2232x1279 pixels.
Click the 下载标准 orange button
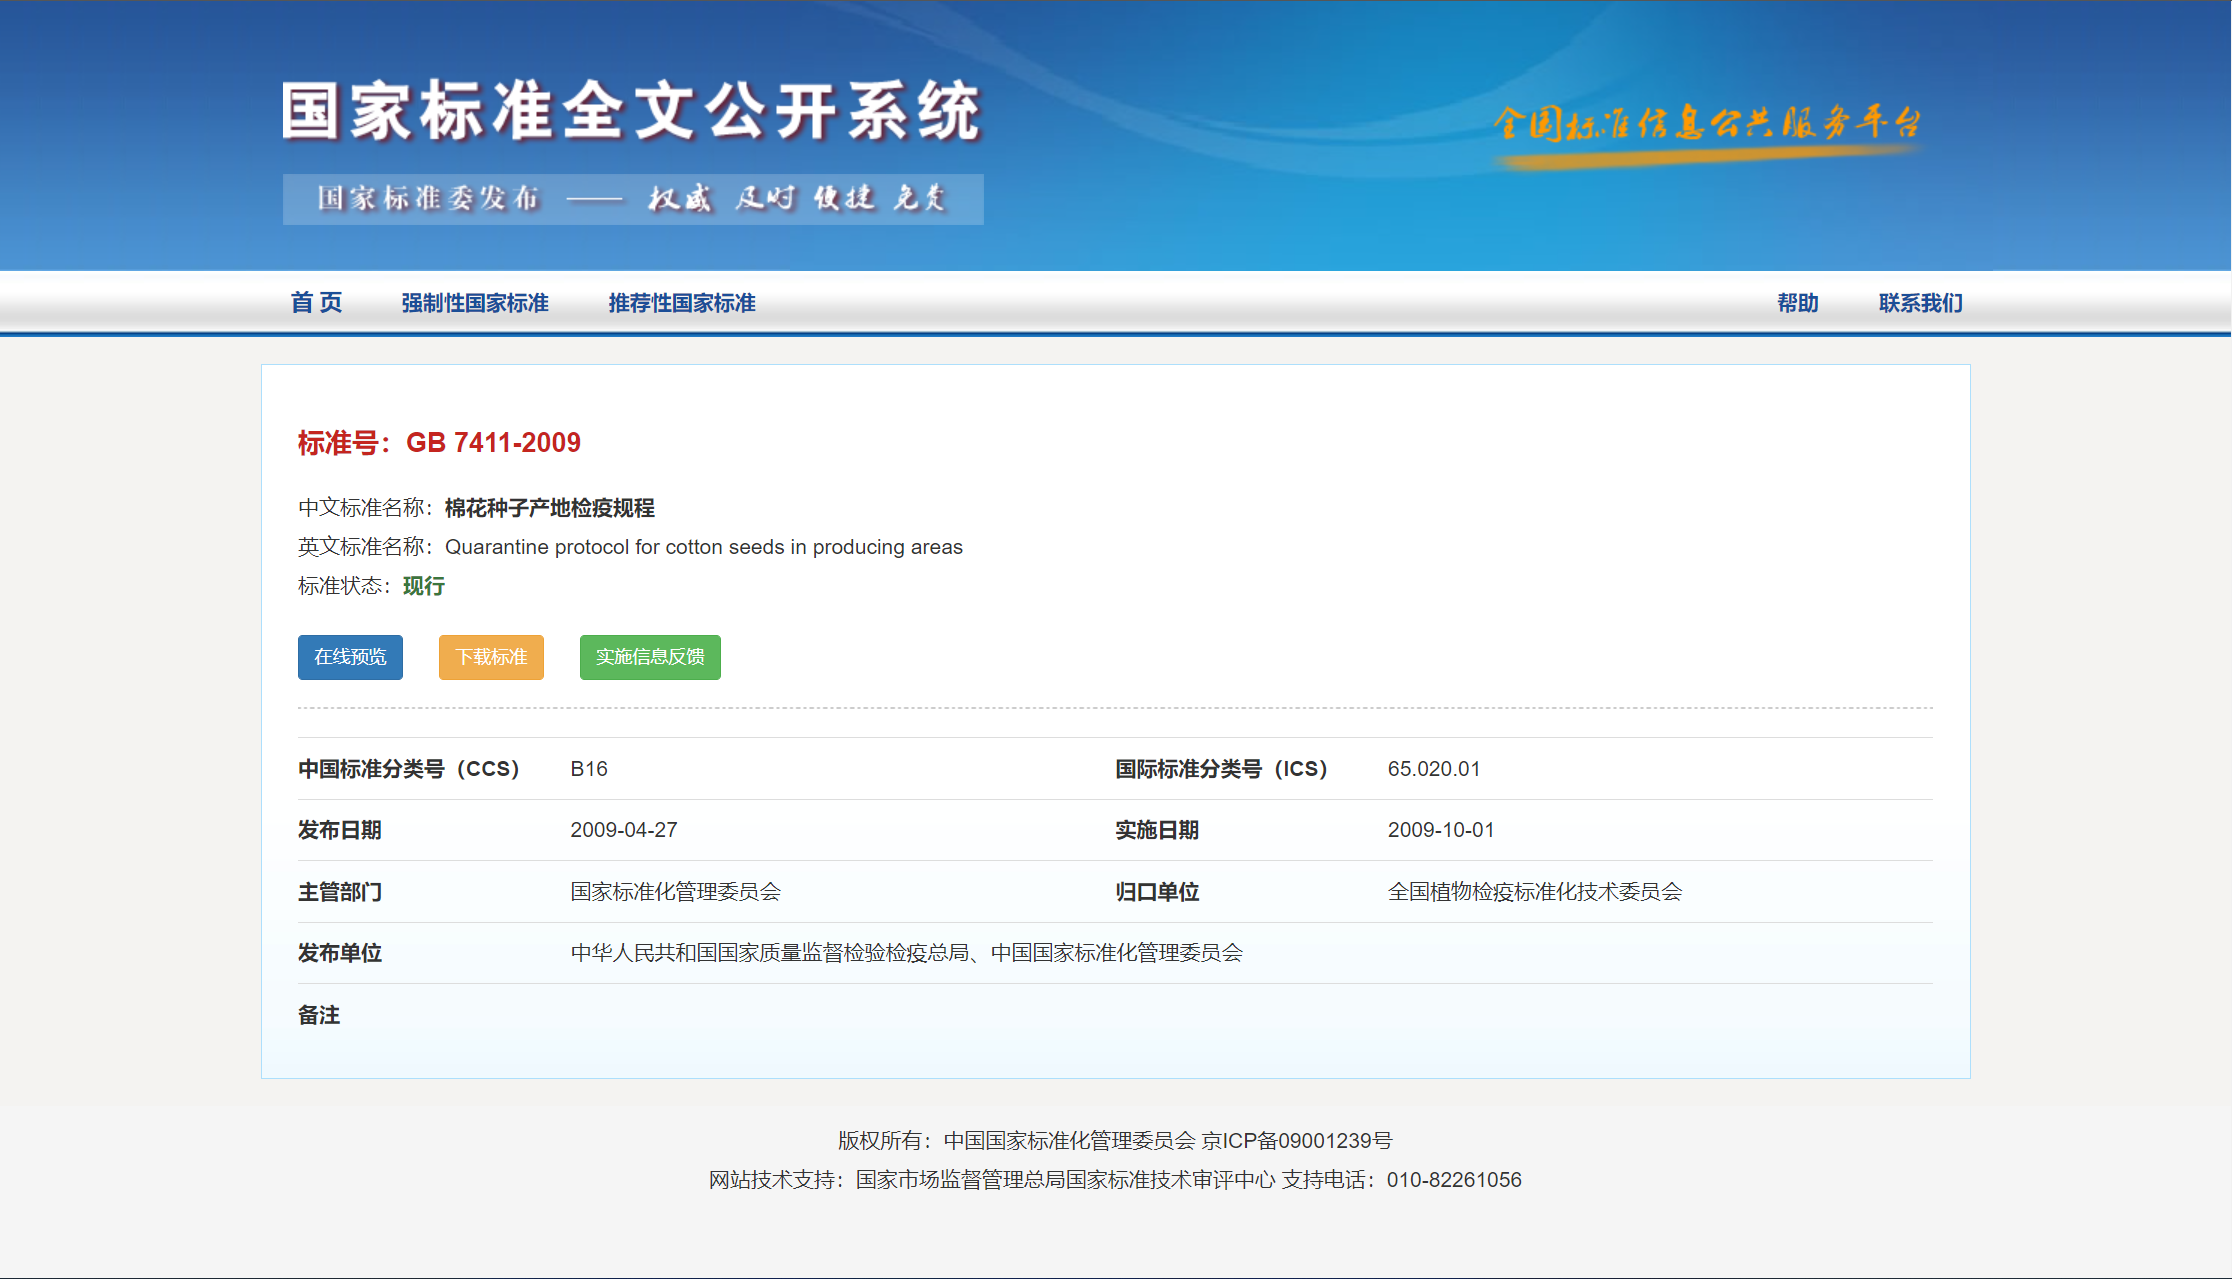tap(491, 657)
